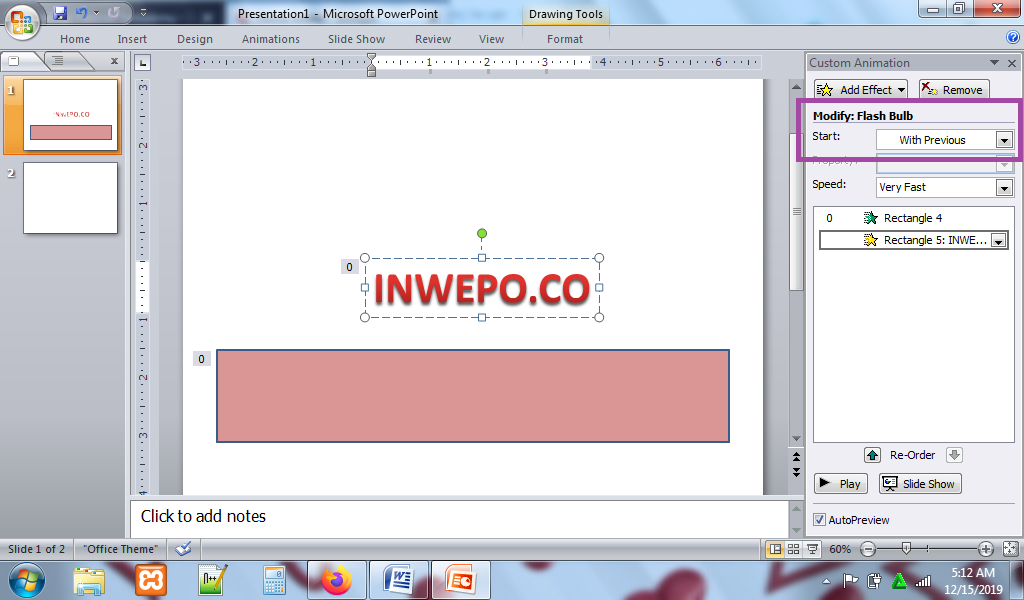The image size is (1024, 600).
Task: Customize the Quick Access Toolbar dropdown
Action: (143, 12)
